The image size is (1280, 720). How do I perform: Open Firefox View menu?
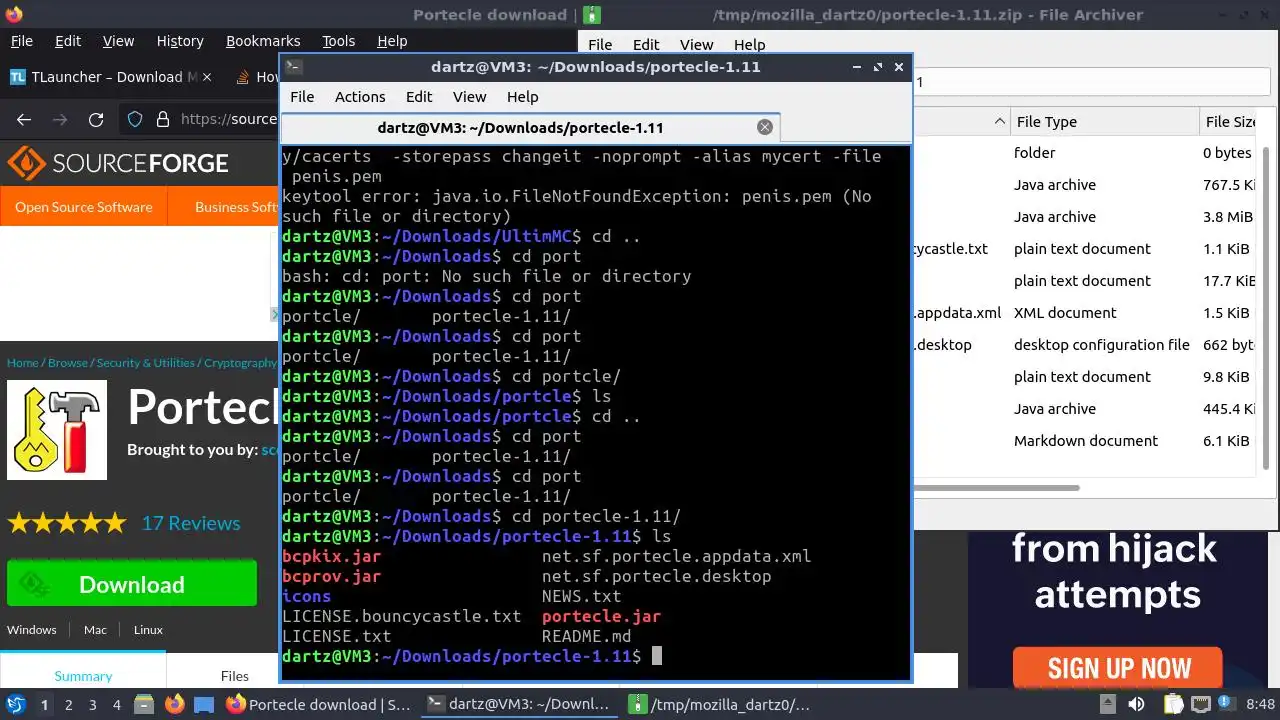[x=118, y=41]
